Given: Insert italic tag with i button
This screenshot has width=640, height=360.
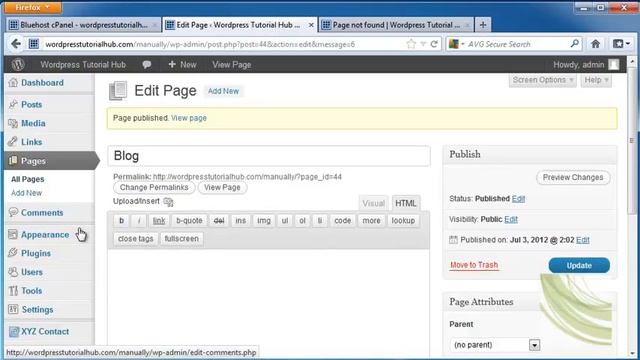Looking at the screenshot, I should (x=139, y=221).
